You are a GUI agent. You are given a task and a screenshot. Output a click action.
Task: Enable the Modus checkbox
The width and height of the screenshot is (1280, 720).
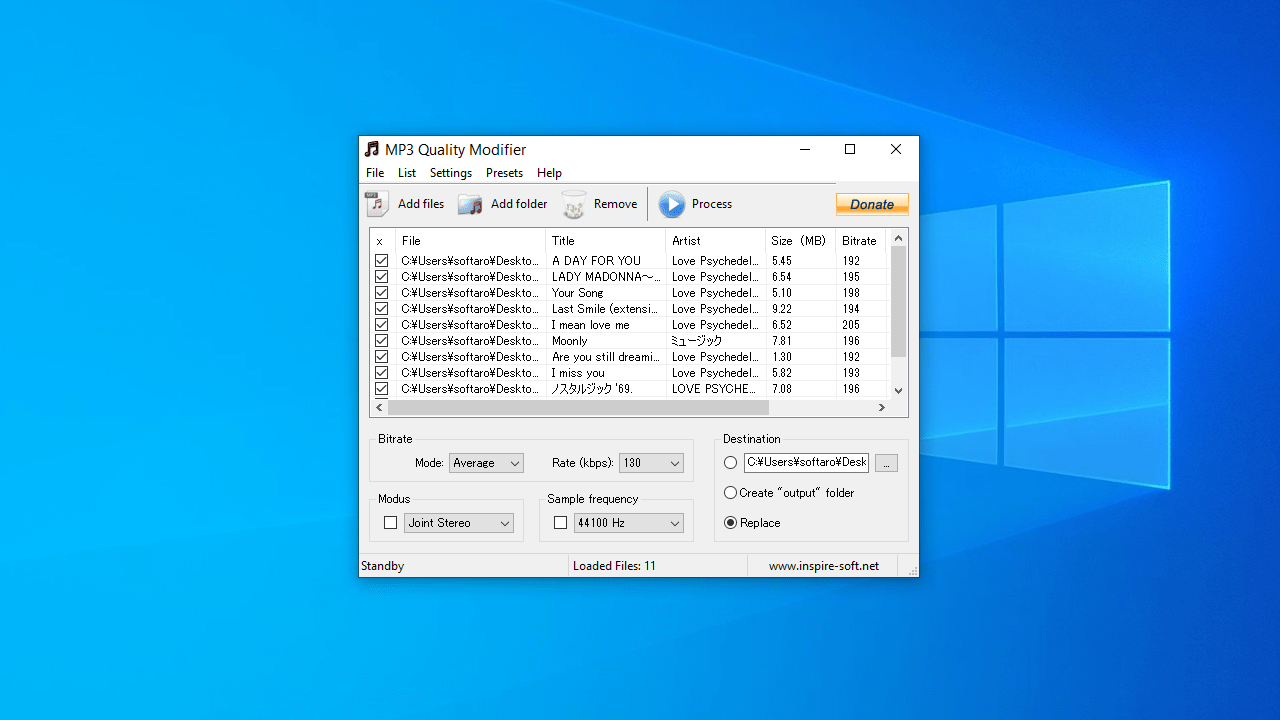coord(390,523)
